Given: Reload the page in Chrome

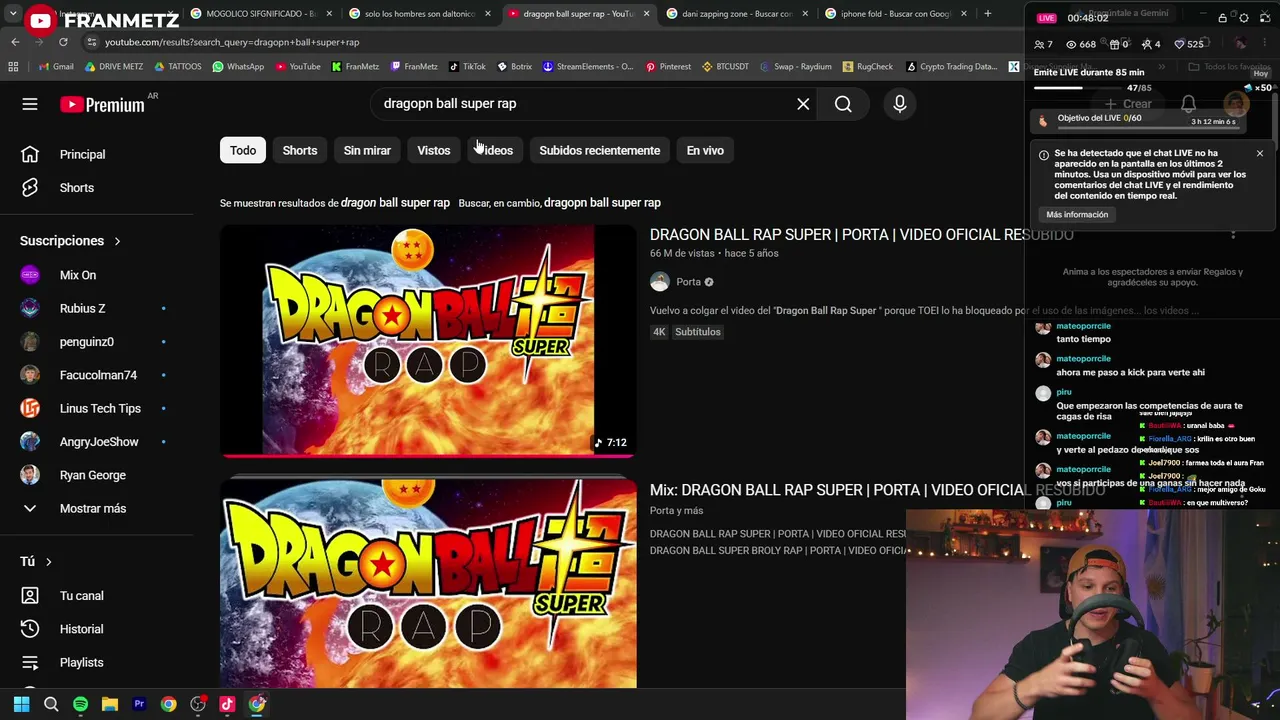Looking at the screenshot, I should pos(63,42).
